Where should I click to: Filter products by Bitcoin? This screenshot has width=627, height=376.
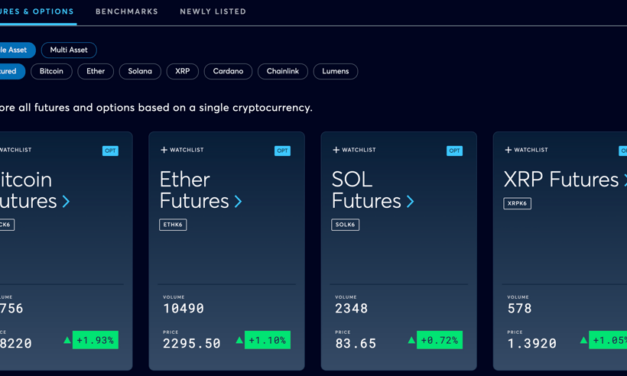(51, 71)
